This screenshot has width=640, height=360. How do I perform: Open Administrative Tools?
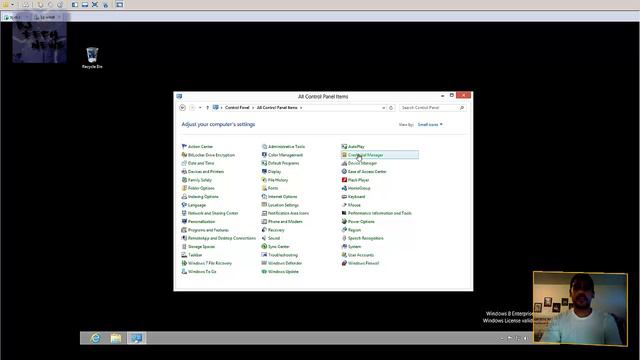(284, 147)
